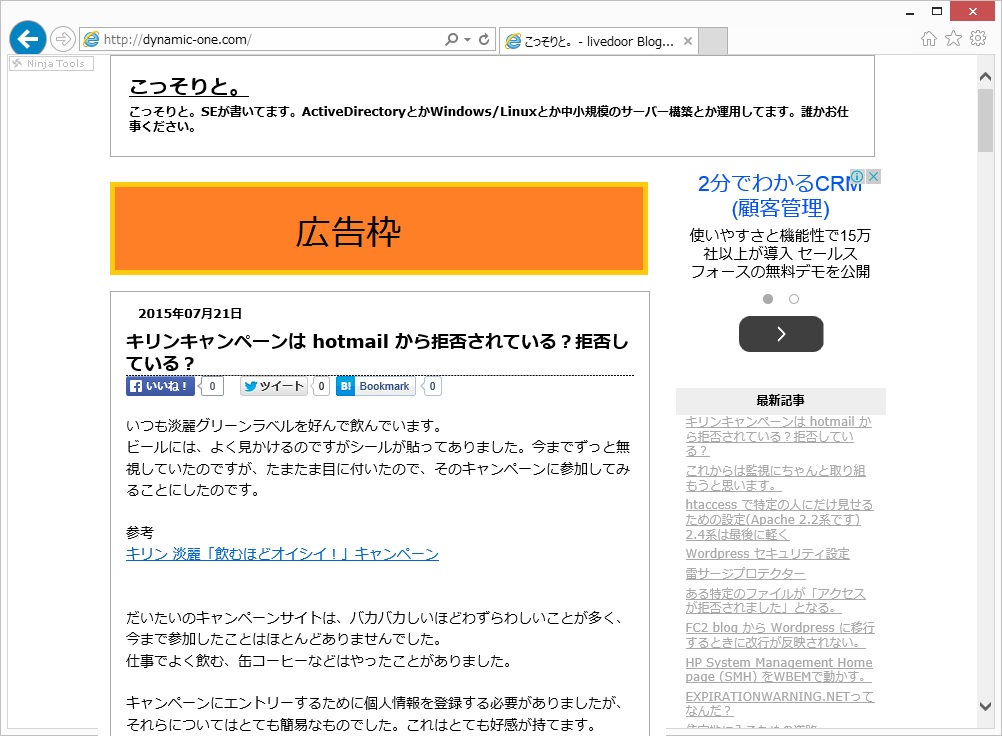Click the ad info icon
This screenshot has width=1002, height=736.
[857, 176]
